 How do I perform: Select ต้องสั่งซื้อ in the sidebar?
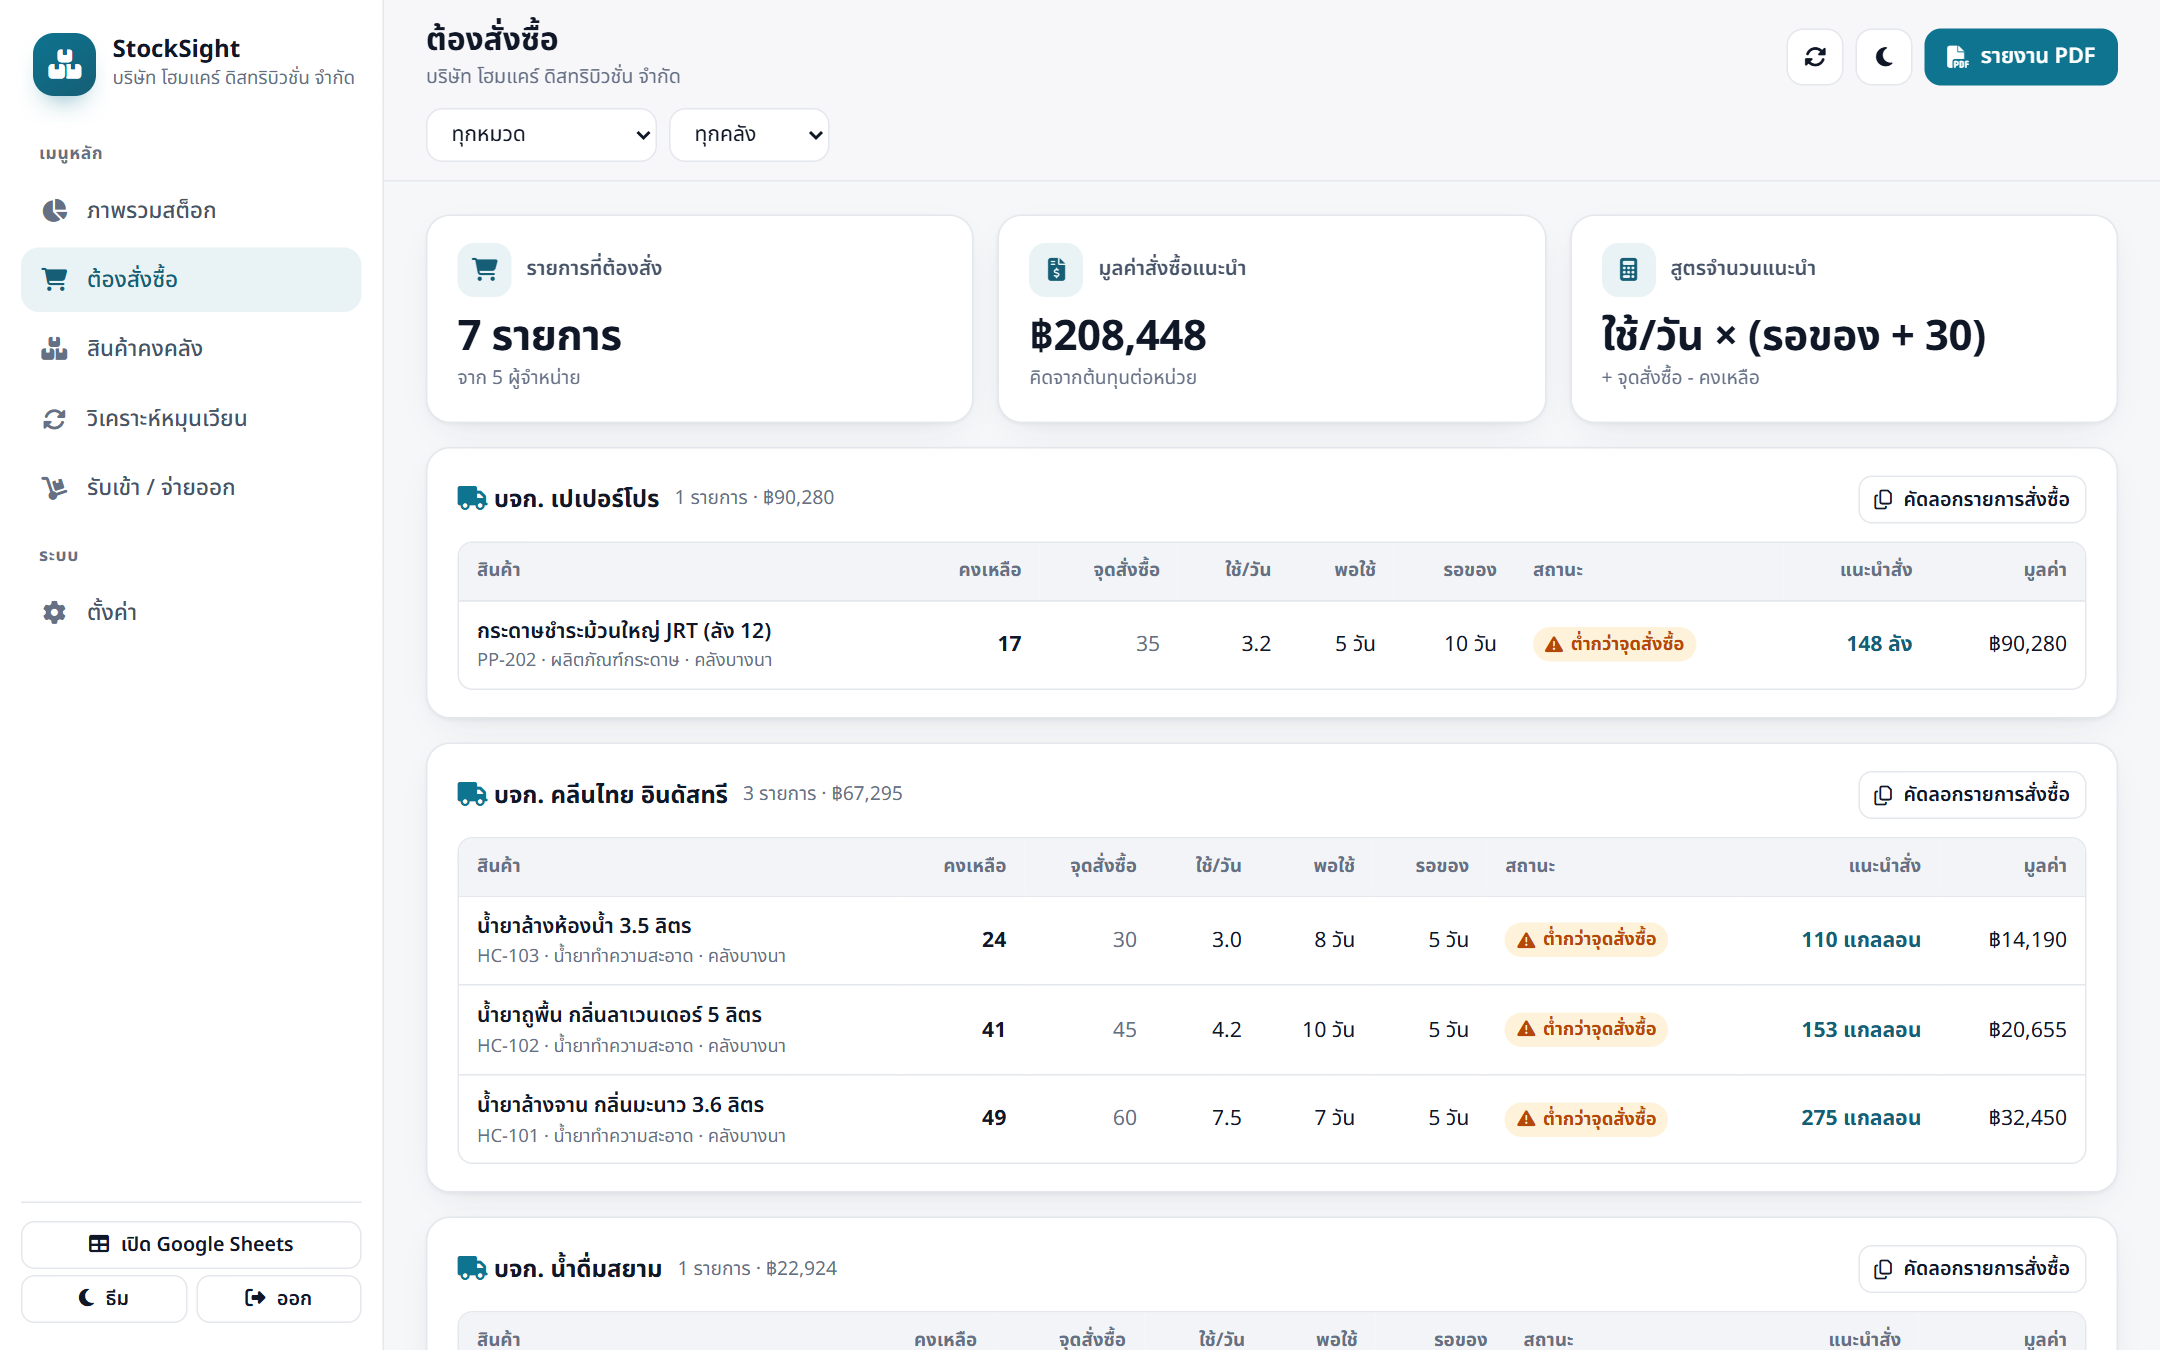click(191, 279)
